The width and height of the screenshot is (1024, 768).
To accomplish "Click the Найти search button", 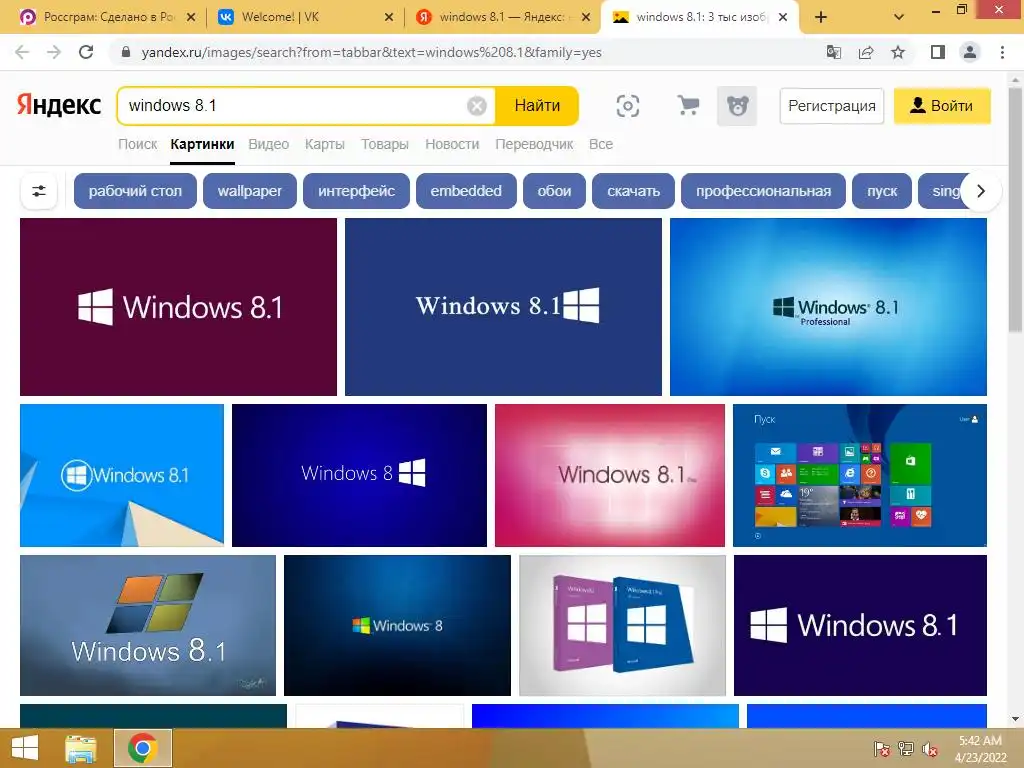I will [537, 106].
